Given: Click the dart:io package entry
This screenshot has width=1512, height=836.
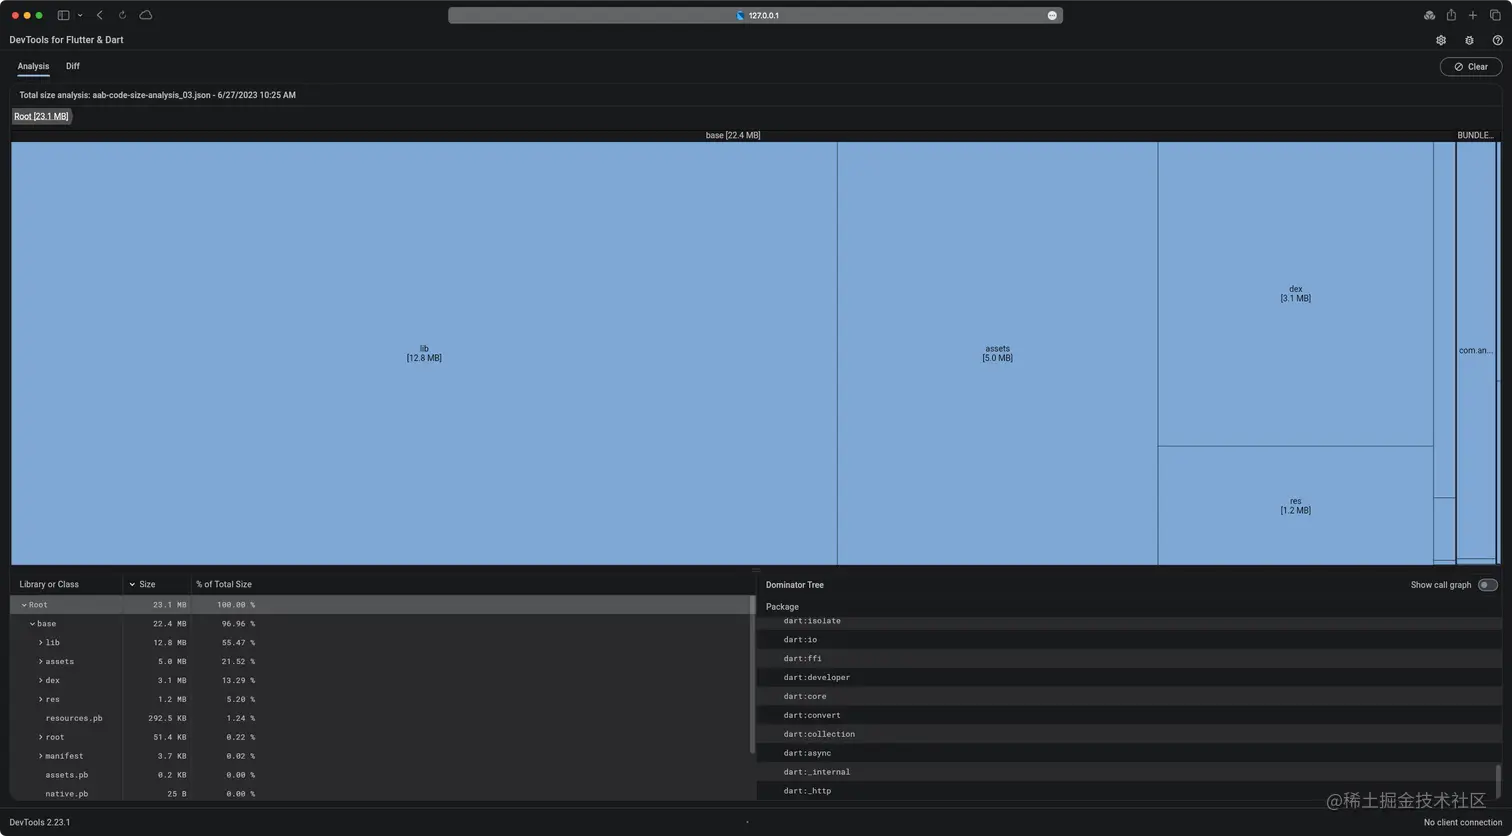Looking at the screenshot, I should point(800,640).
